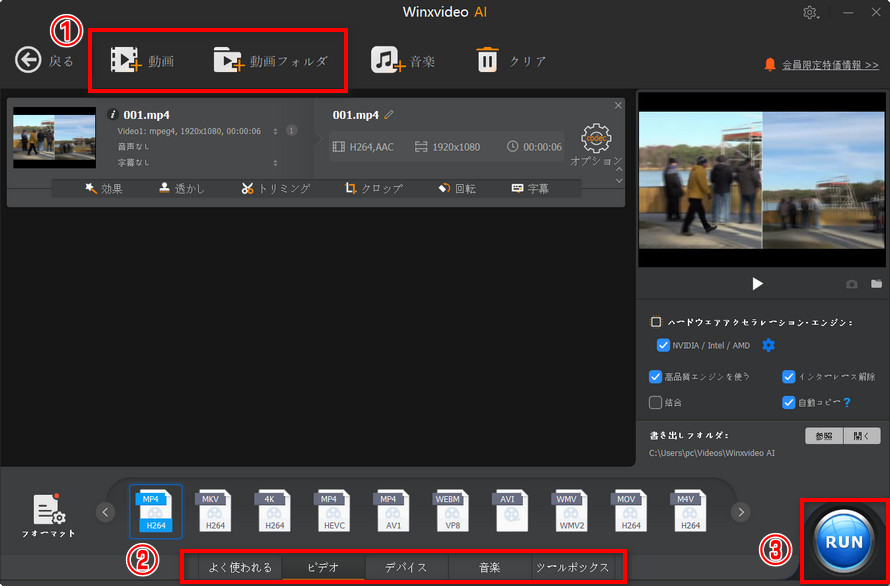
Task: Click the フォーマット settings icon
Action: [49, 510]
